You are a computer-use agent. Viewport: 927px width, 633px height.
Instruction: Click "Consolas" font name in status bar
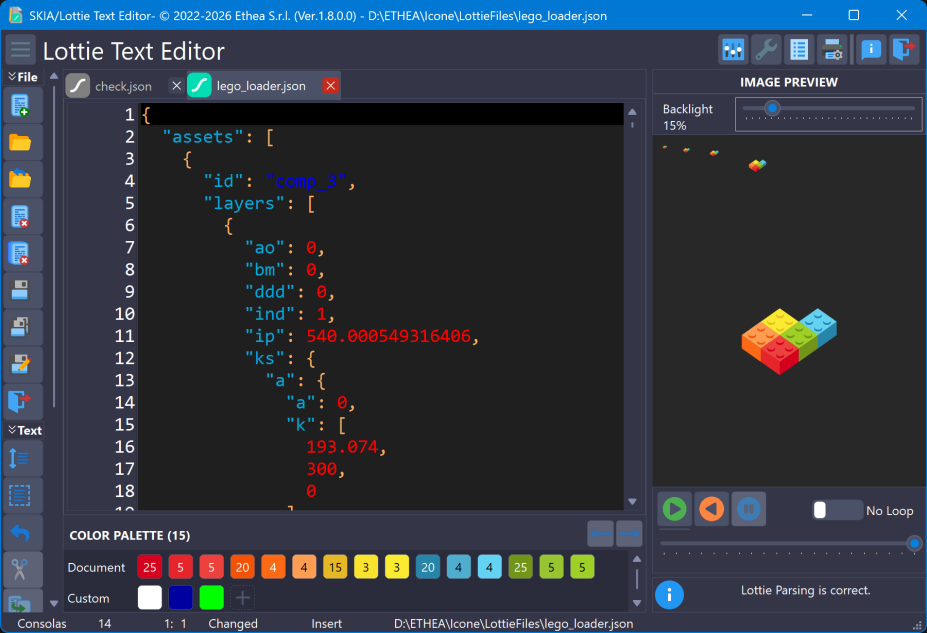point(41,624)
